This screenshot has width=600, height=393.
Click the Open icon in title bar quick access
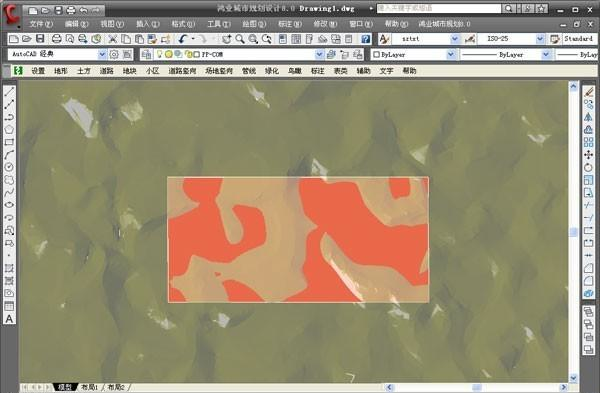coord(45,10)
